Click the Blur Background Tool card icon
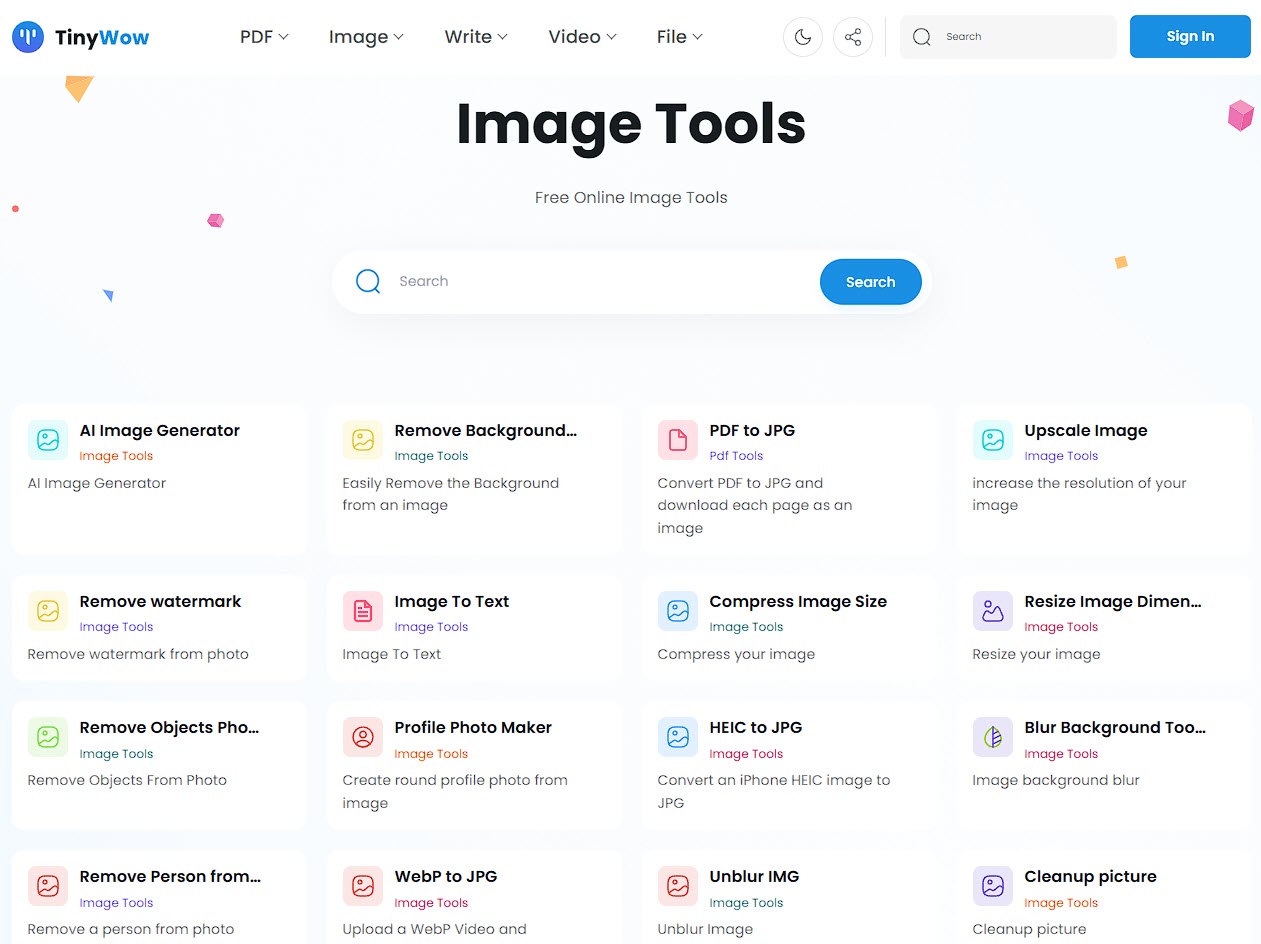The width and height of the screenshot is (1261, 944). (x=993, y=737)
